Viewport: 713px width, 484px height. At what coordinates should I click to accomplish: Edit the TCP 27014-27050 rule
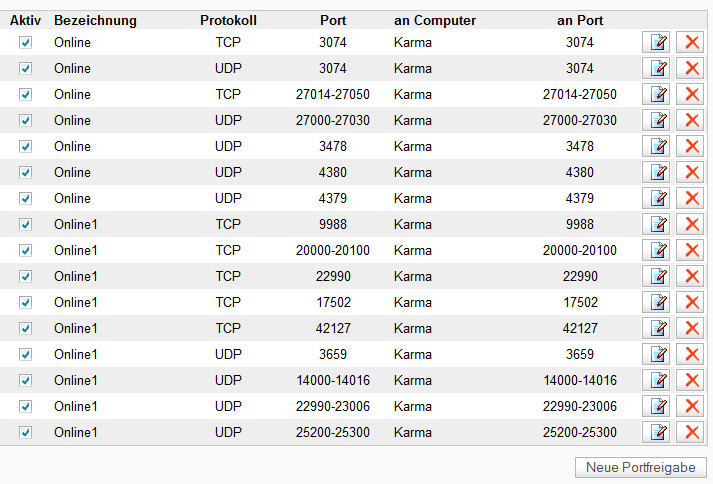coord(656,94)
